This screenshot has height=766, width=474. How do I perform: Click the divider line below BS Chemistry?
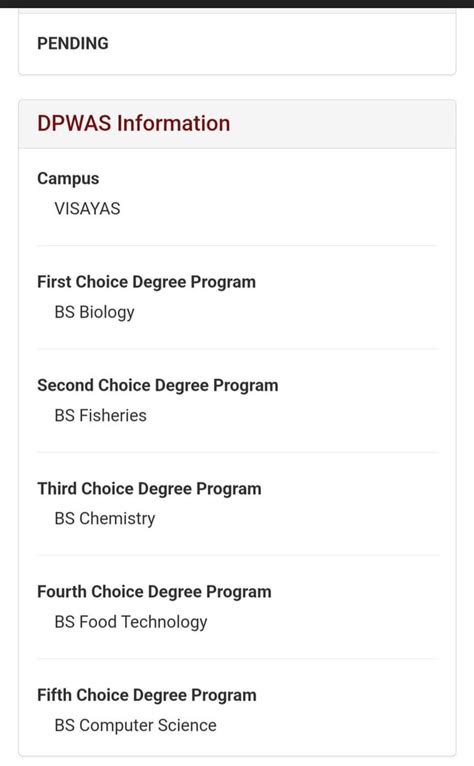tap(237, 555)
